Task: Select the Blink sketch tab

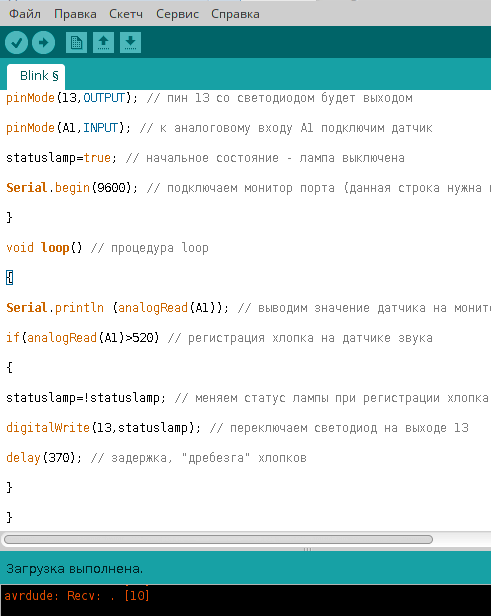Action: [x=36, y=76]
